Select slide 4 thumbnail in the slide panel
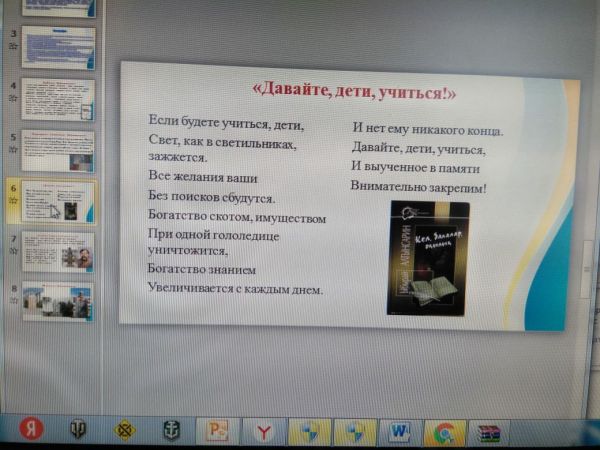 (58, 99)
